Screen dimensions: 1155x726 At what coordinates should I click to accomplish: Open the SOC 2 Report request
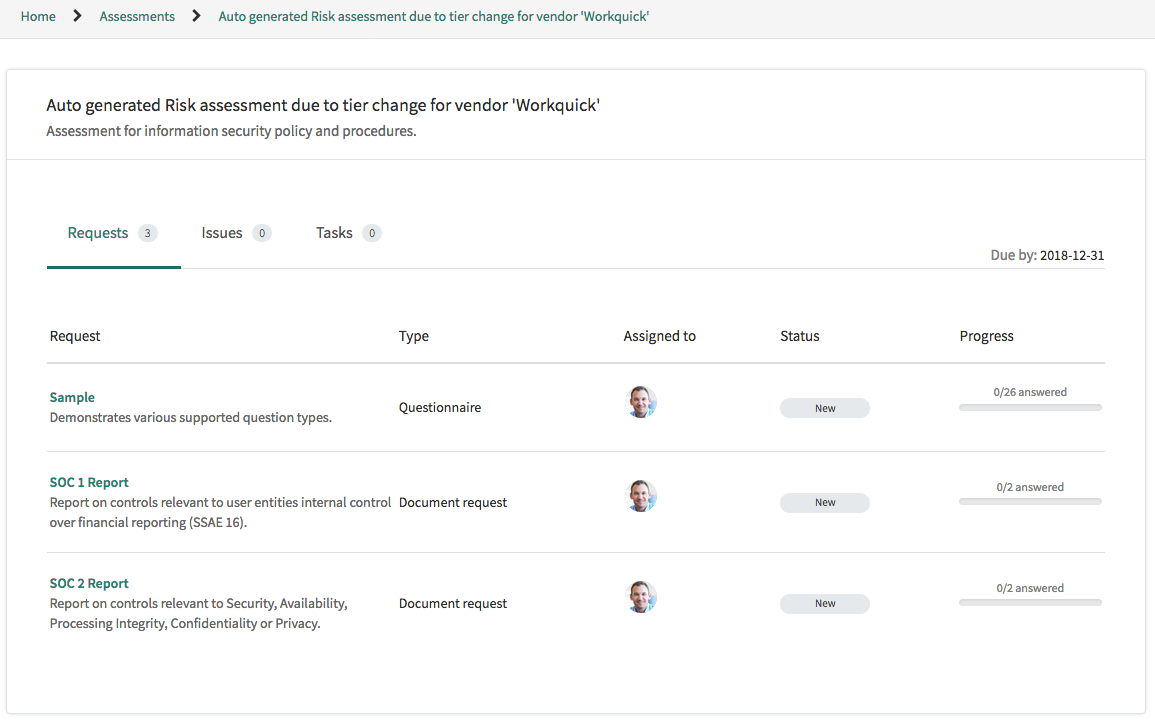coord(89,584)
